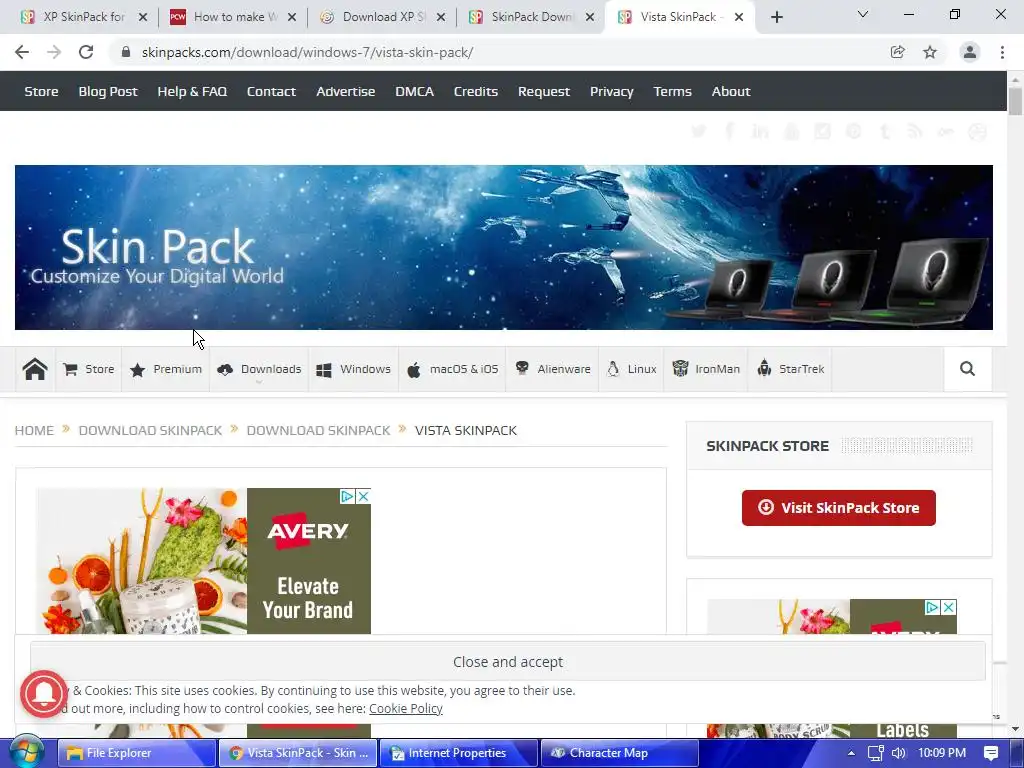The image size is (1024, 768).
Task: Open File Explorer from taskbar
Action: tap(137, 753)
